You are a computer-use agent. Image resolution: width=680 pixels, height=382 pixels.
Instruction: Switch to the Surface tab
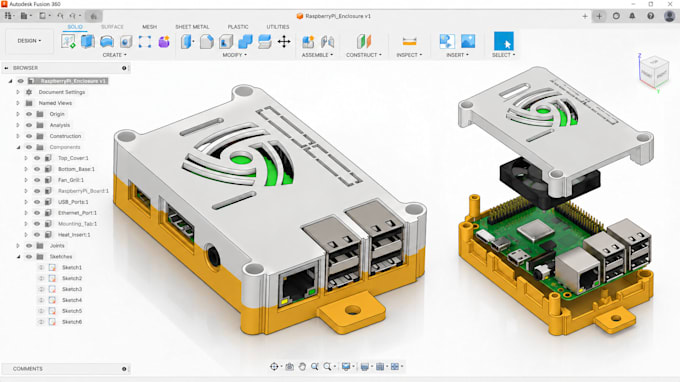[x=112, y=27]
